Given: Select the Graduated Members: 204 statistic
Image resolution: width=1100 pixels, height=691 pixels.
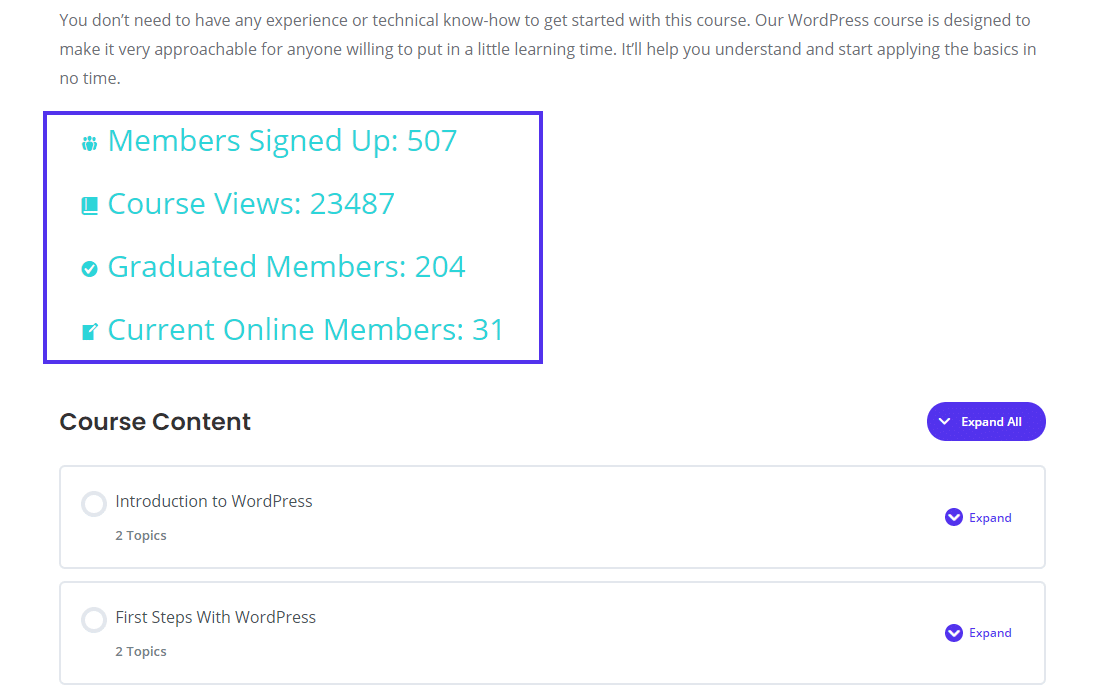Looking at the screenshot, I should point(286,267).
